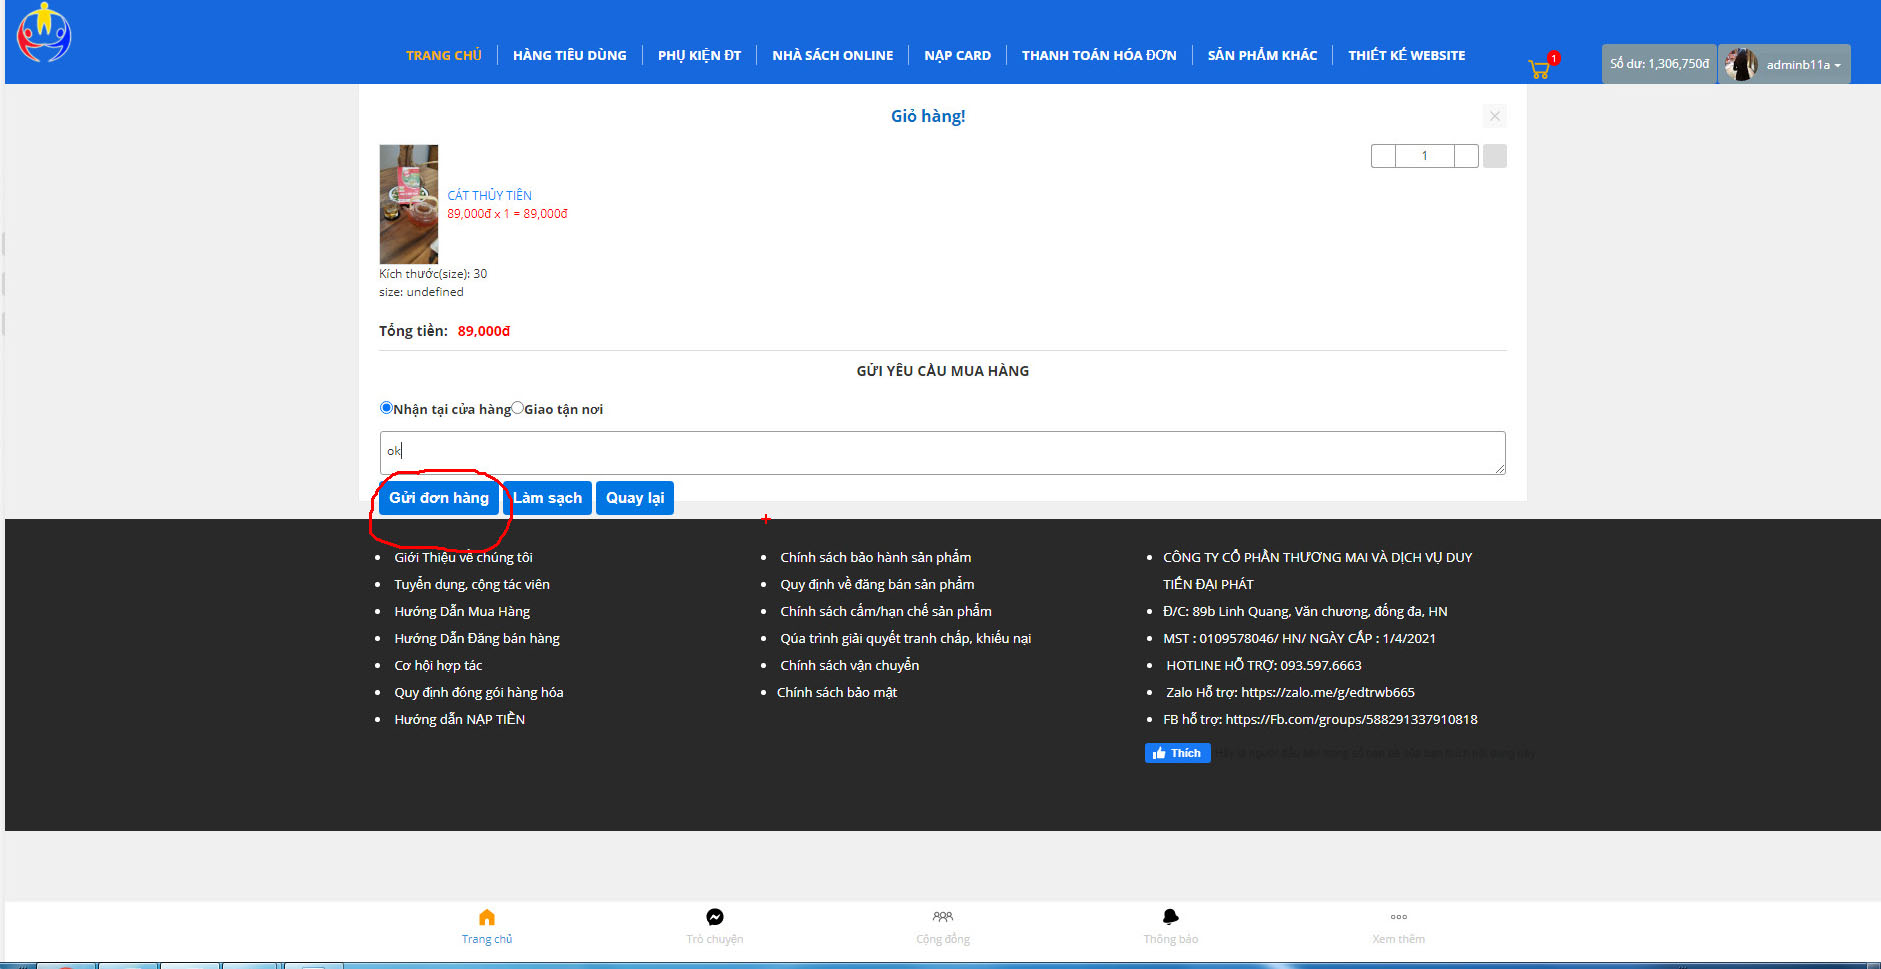Image resolution: width=1881 pixels, height=969 pixels.
Task: Click the order note text field
Action: tap(942, 453)
